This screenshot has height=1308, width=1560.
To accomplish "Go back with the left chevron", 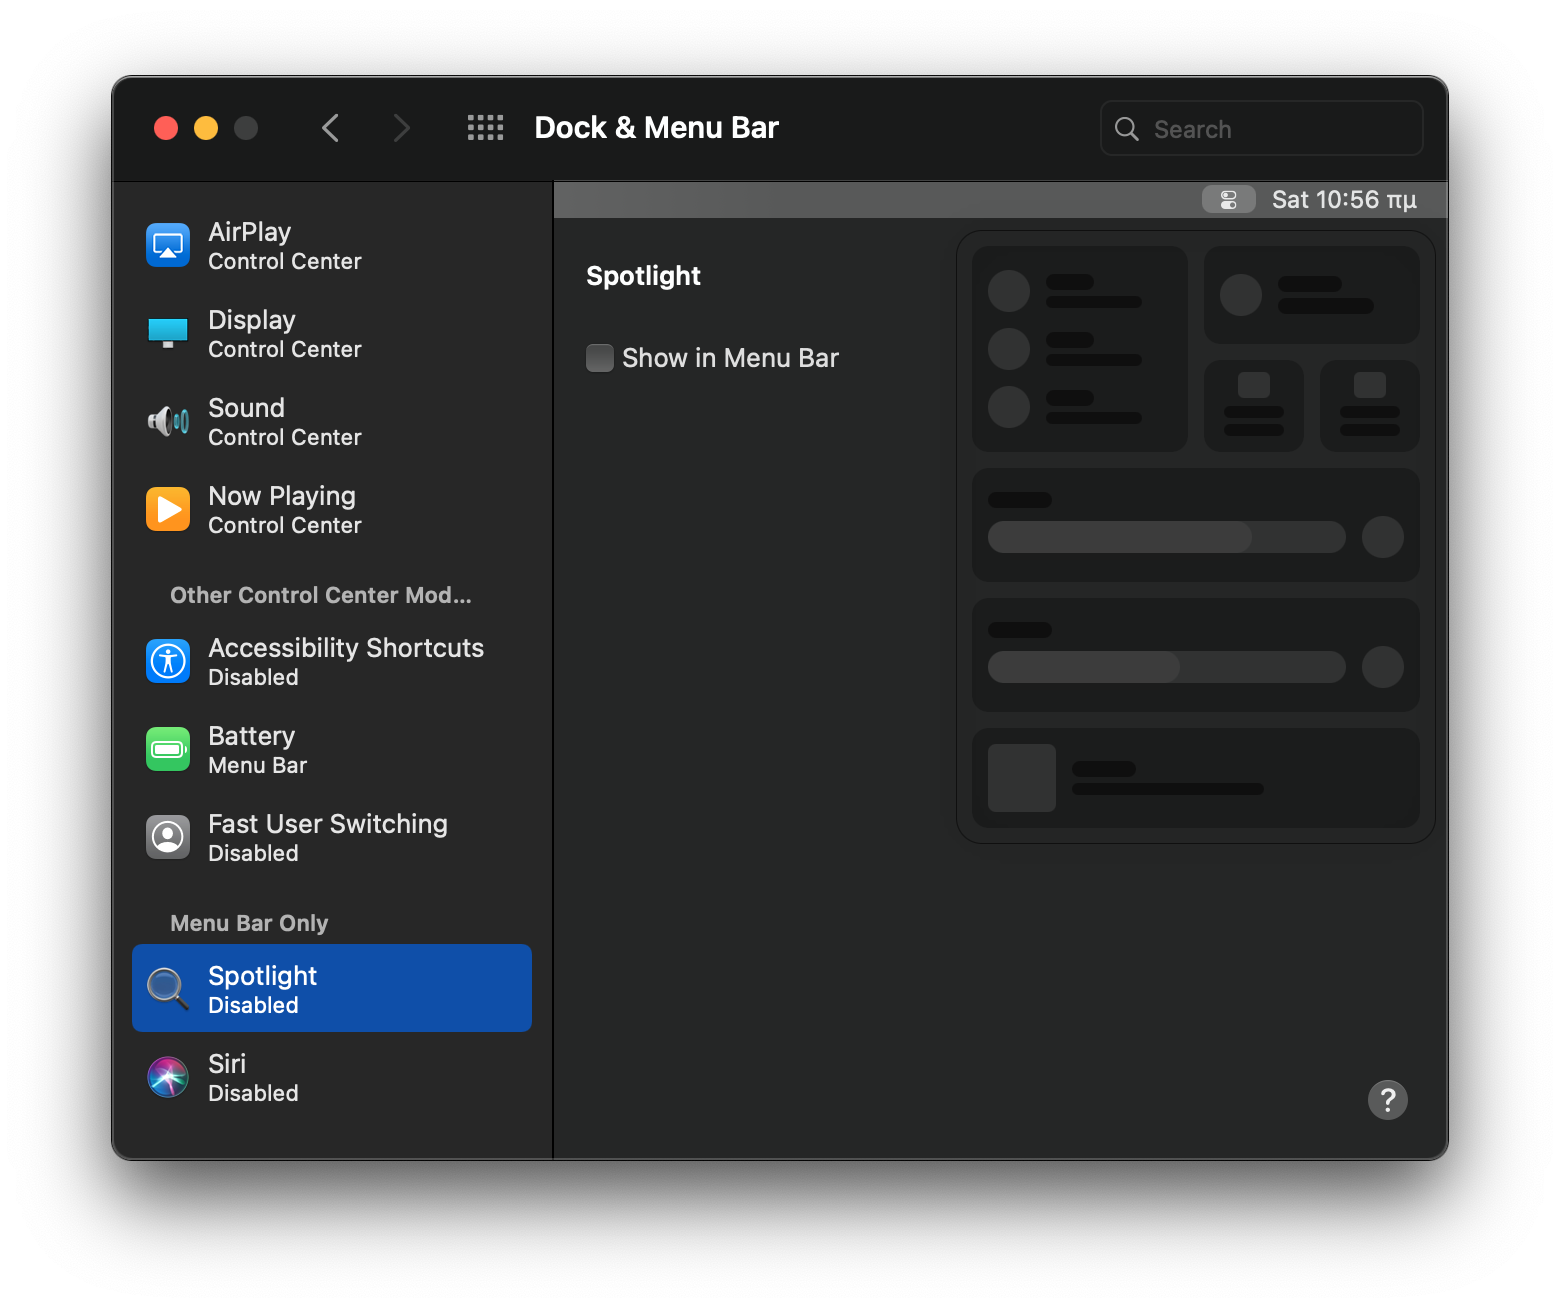I will click(x=331, y=128).
